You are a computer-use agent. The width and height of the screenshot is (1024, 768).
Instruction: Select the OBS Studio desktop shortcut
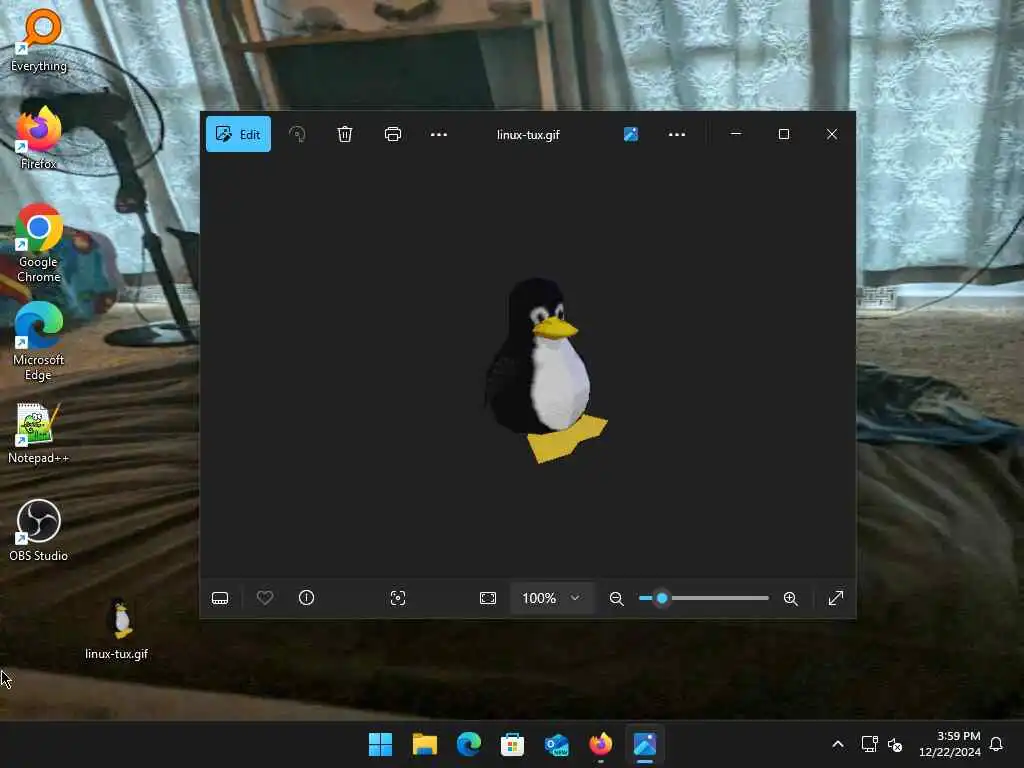click(x=39, y=530)
